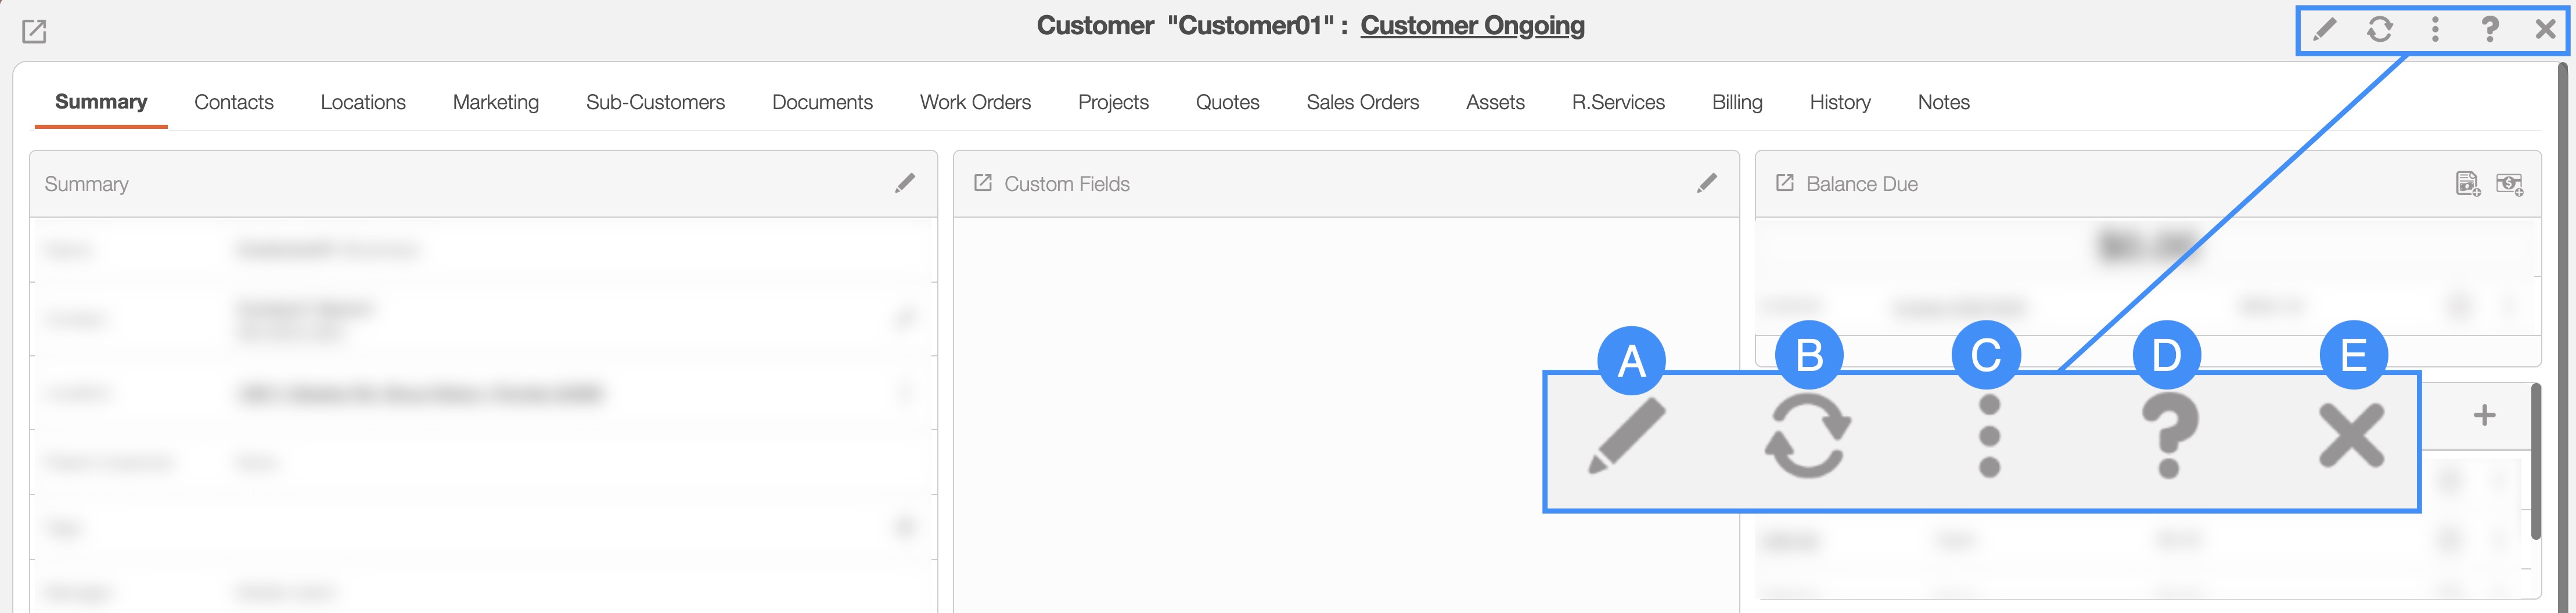Open the three-dot more options menu
2576x613 pixels.
(2435, 29)
